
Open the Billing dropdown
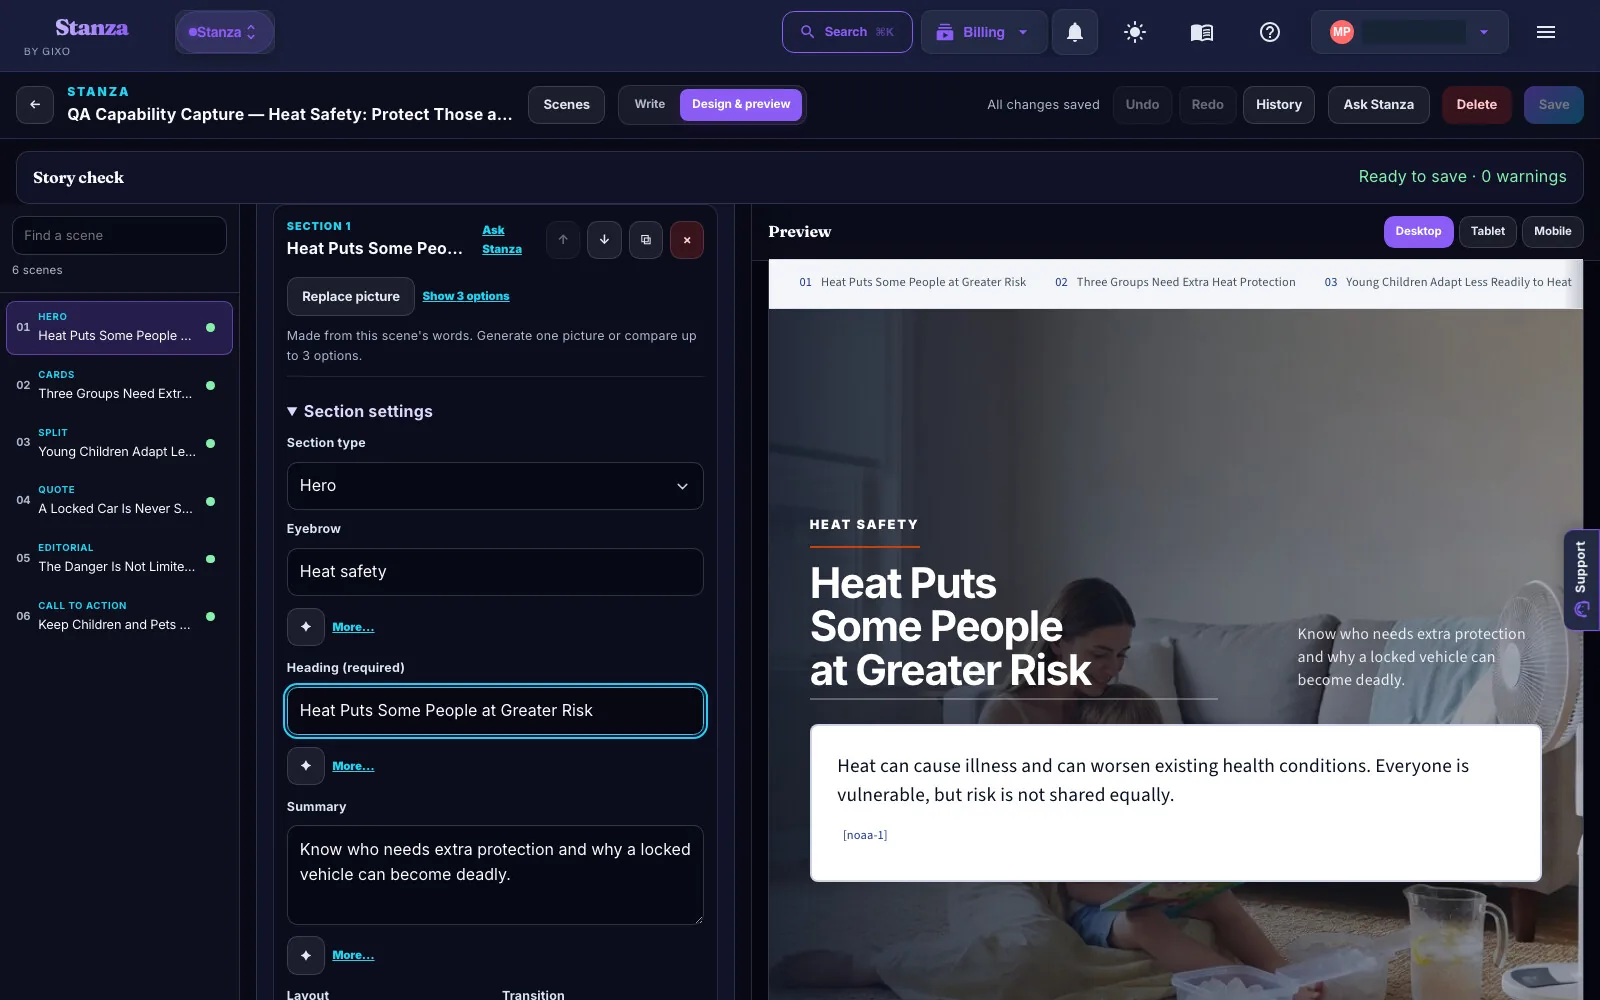(x=984, y=32)
